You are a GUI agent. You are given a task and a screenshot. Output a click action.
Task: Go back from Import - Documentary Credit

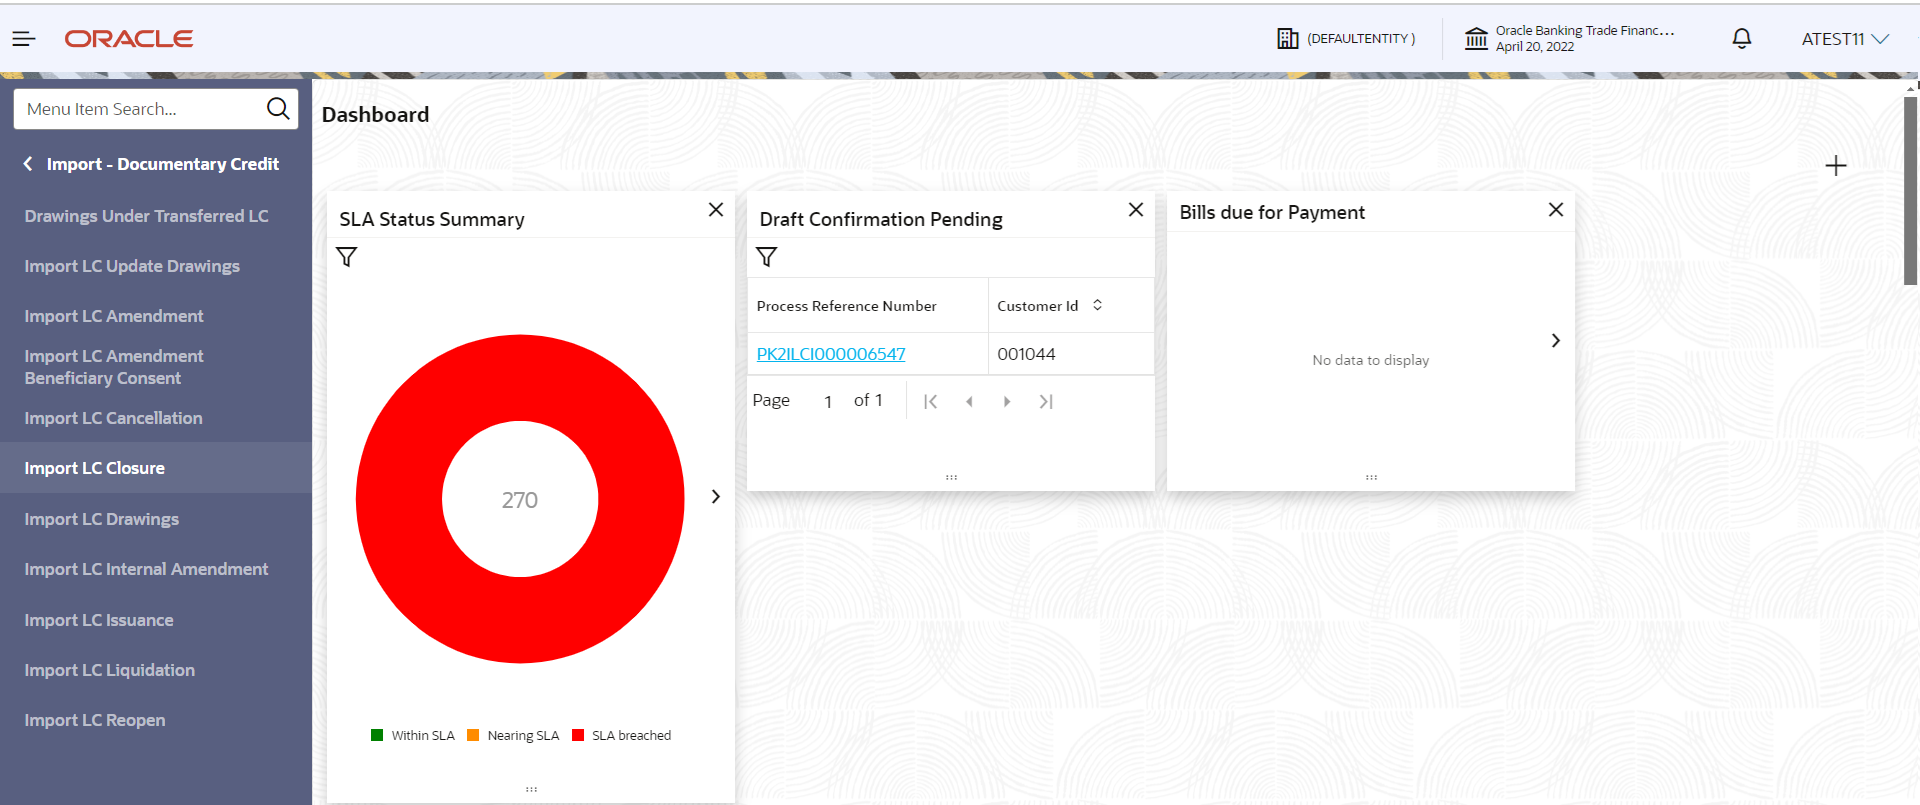pos(28,164)
